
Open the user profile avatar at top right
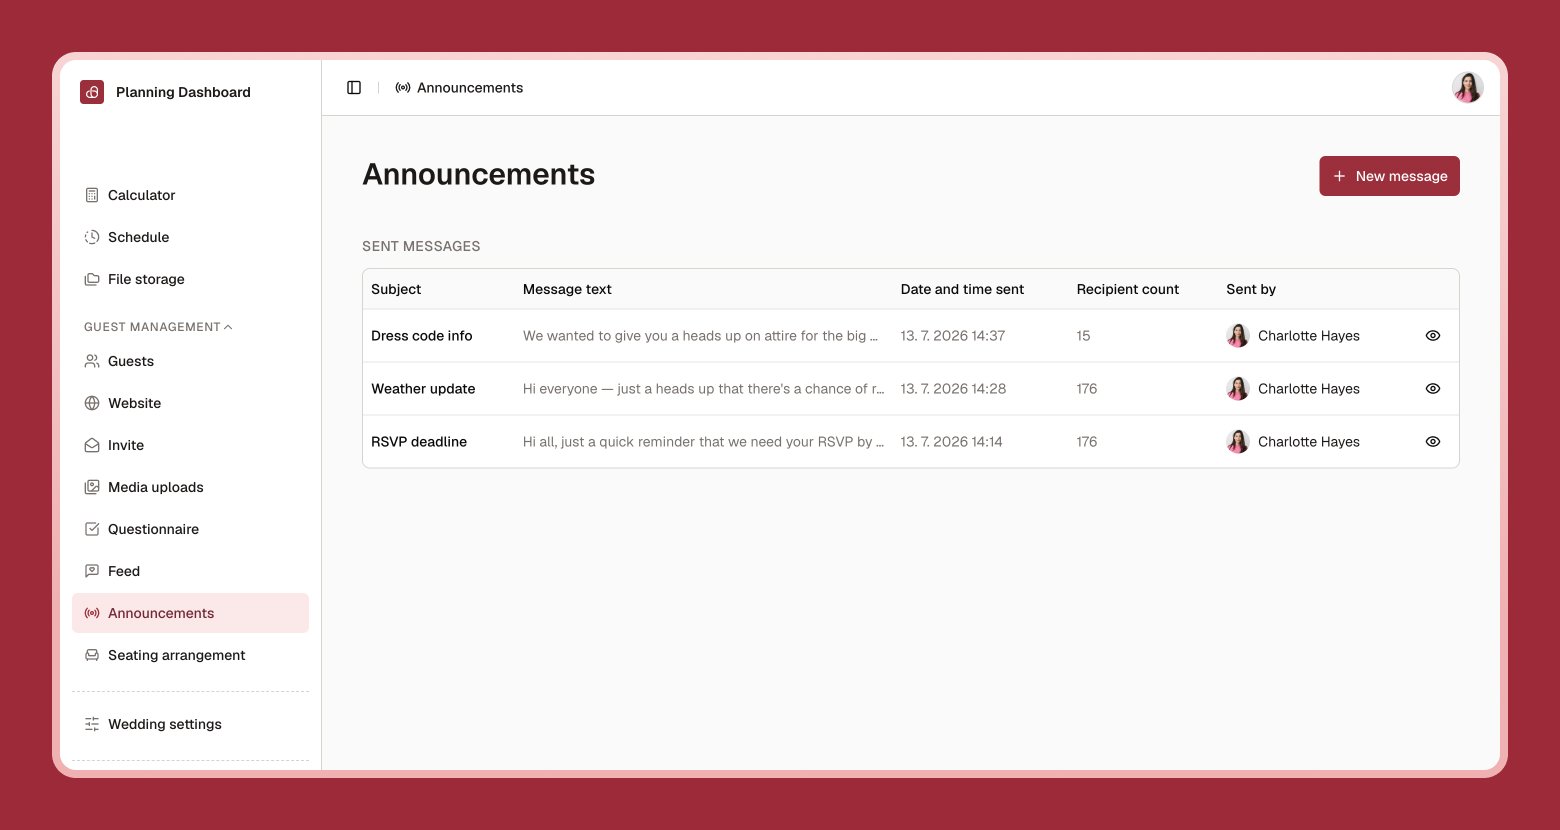pyautogui.click(x=1468, y=88)
